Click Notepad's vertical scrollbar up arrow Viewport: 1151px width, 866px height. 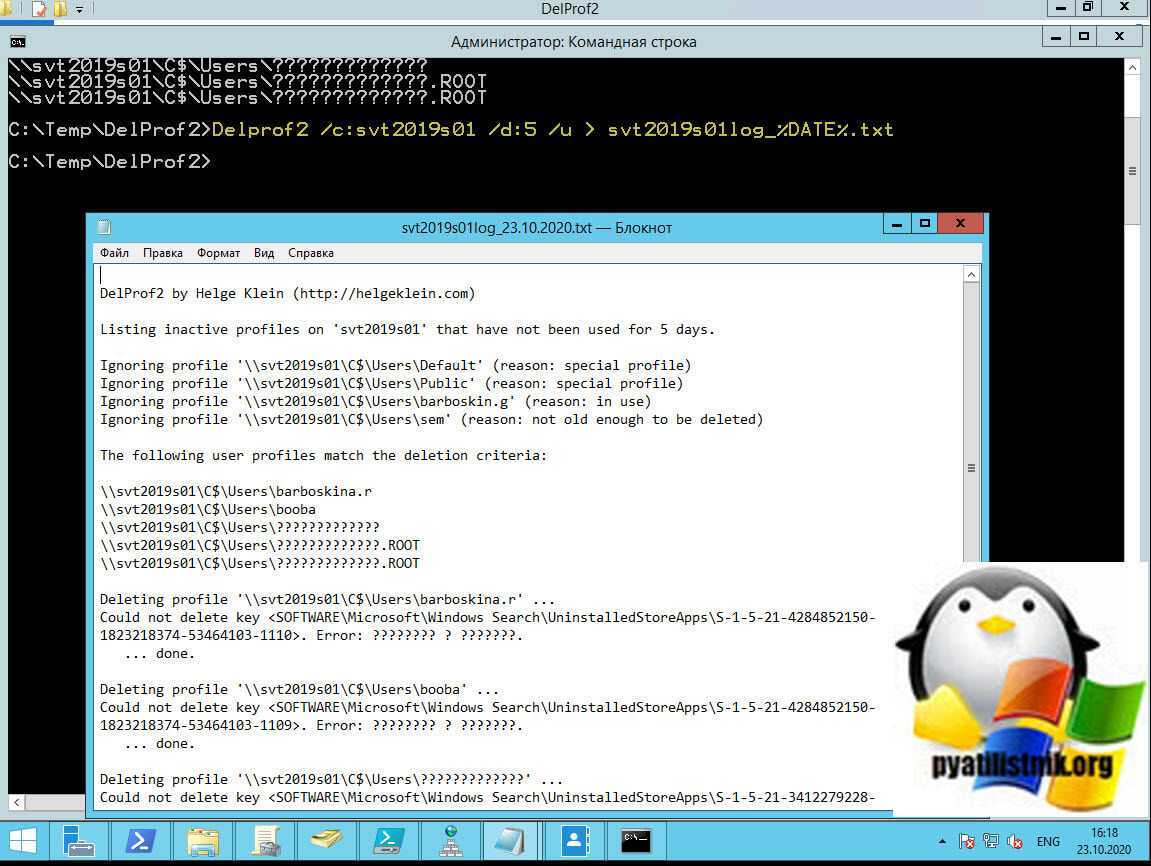point(971,274)
